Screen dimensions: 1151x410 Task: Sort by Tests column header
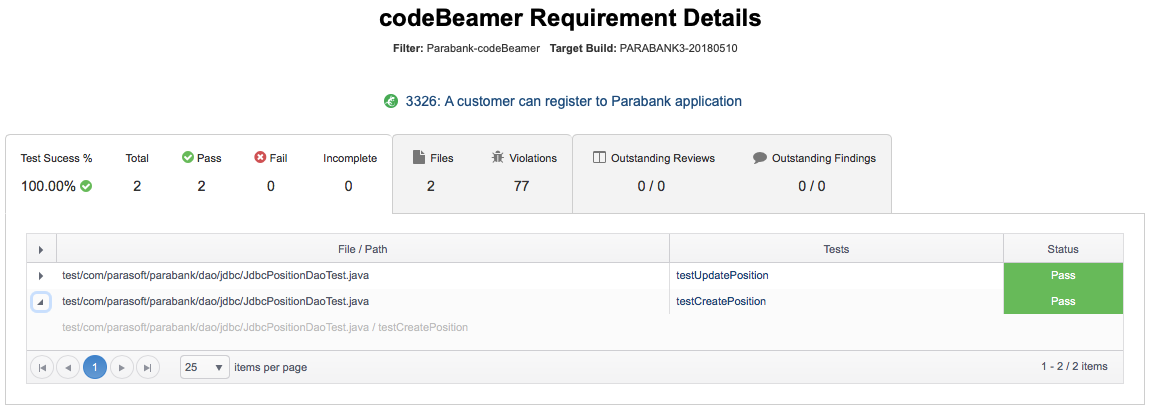click(x=836, y=249)
